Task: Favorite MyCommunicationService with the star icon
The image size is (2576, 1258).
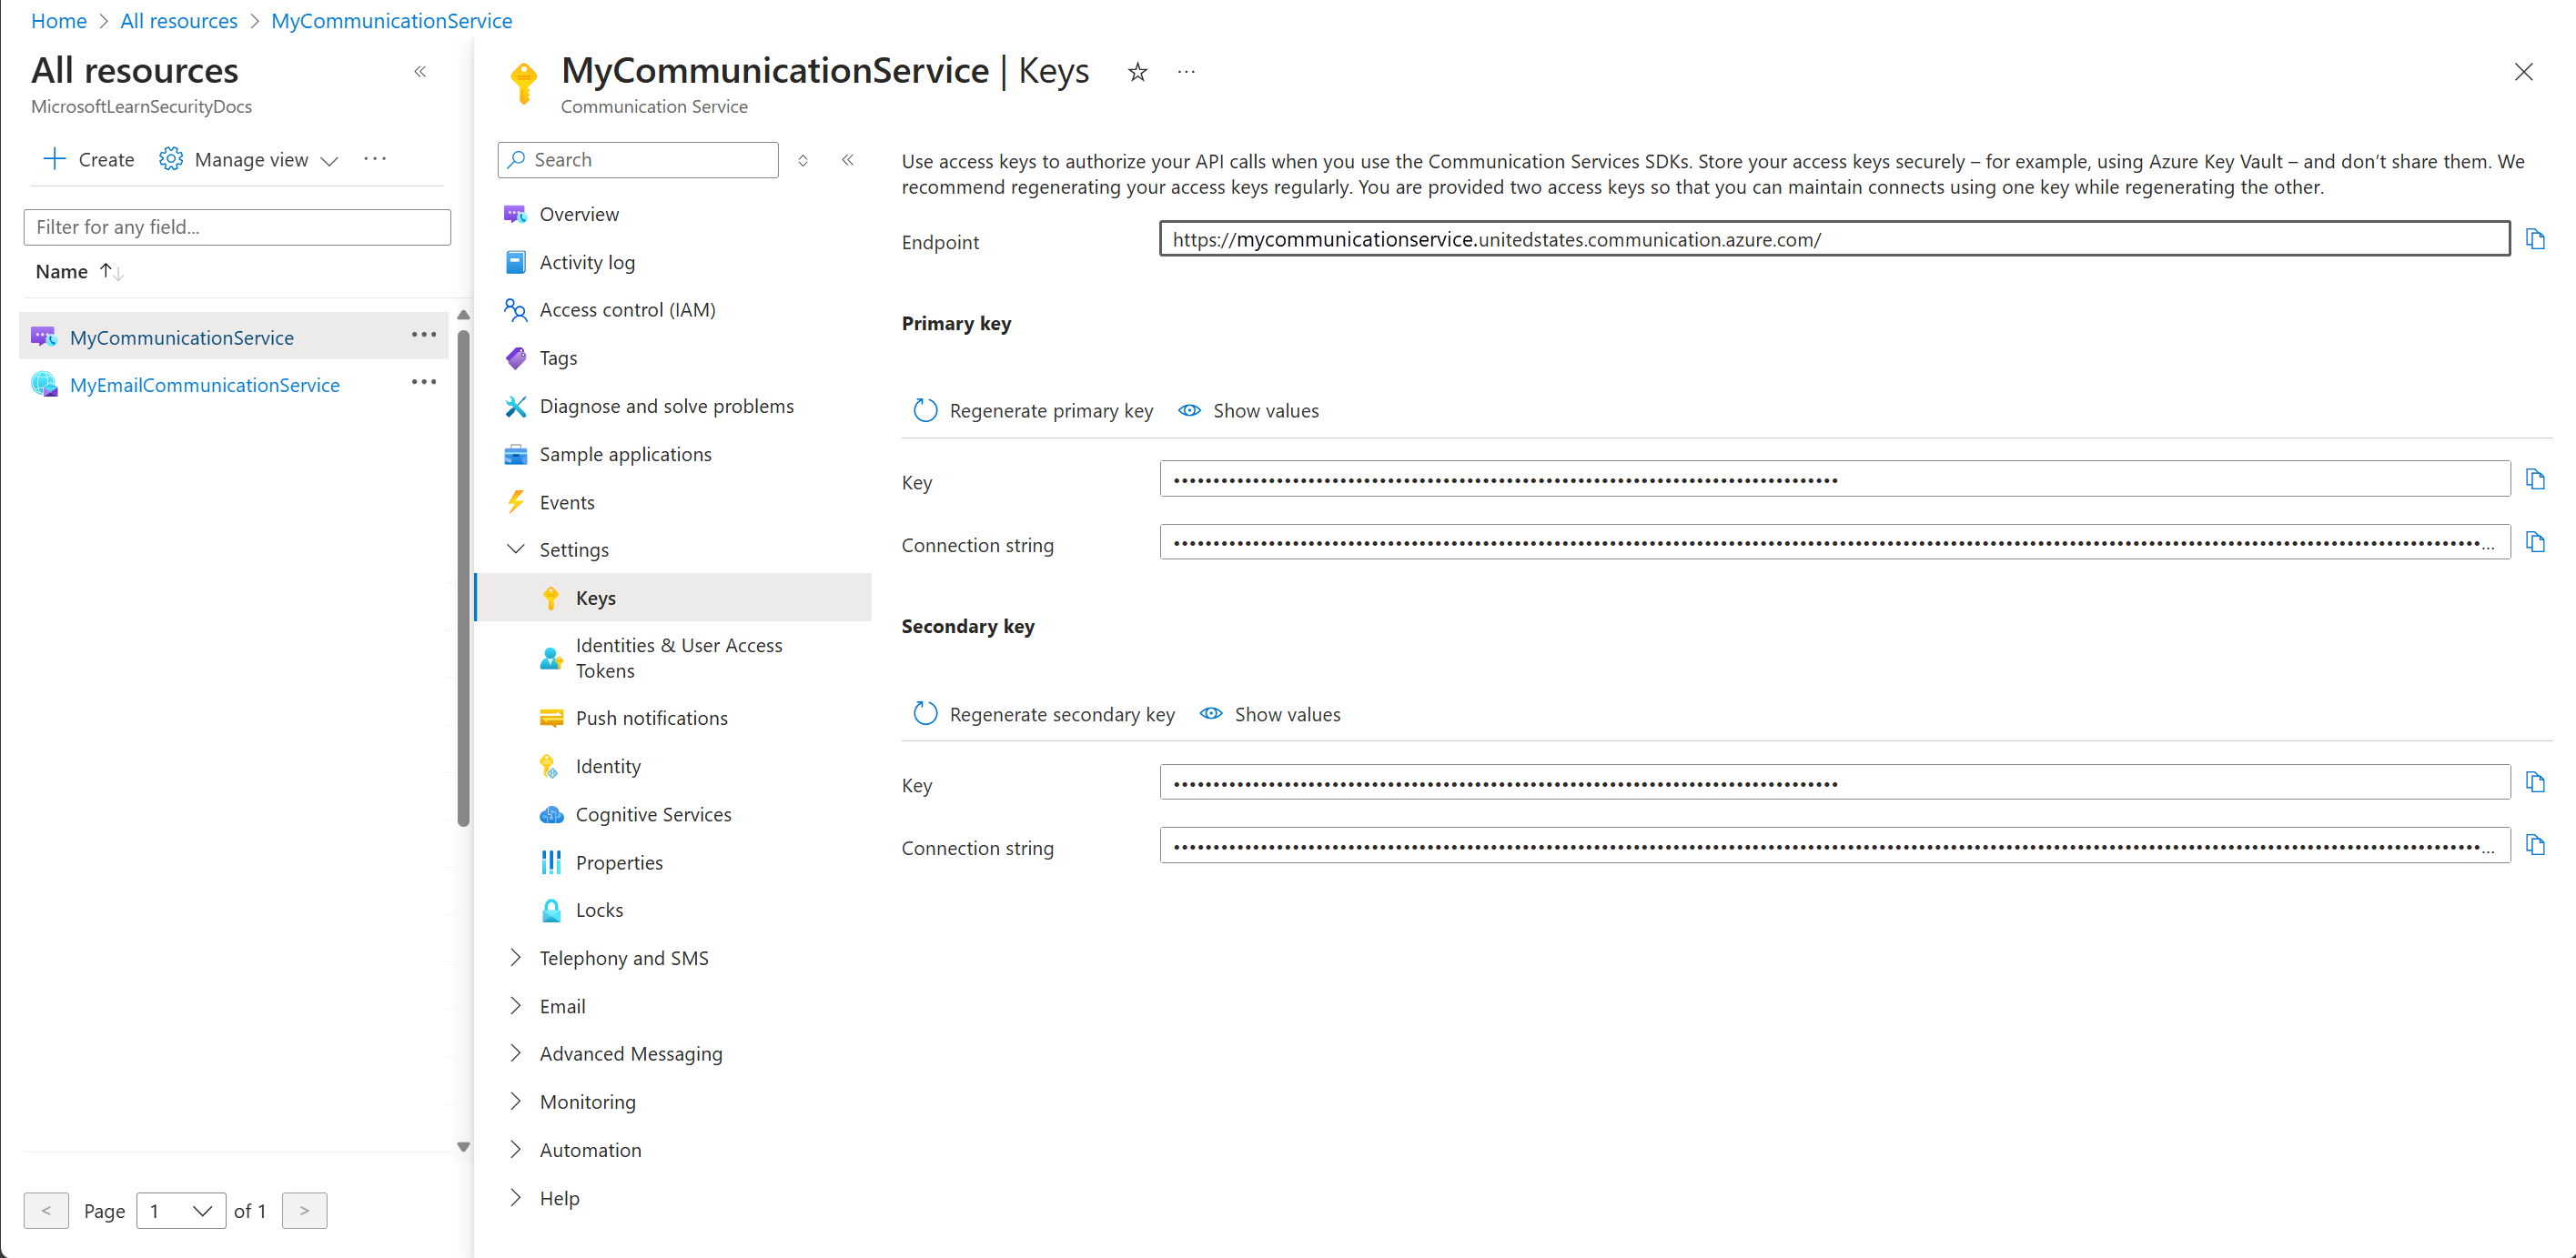Action: 1137,72
